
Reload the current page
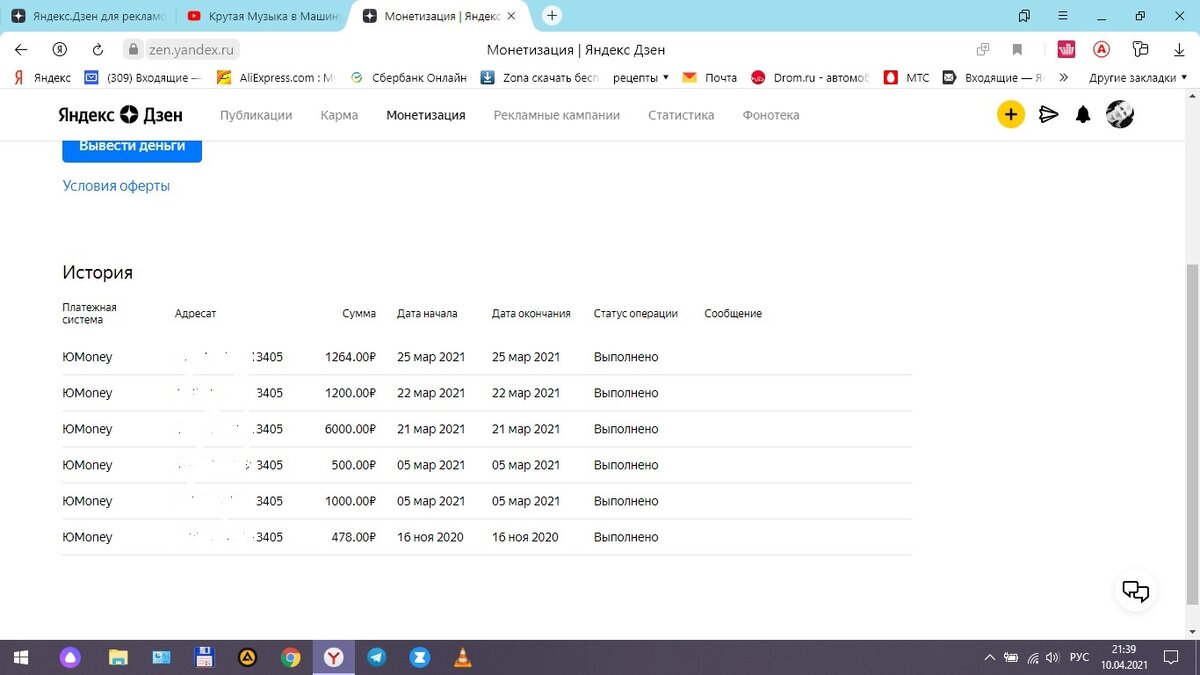[x=97, y=49]
